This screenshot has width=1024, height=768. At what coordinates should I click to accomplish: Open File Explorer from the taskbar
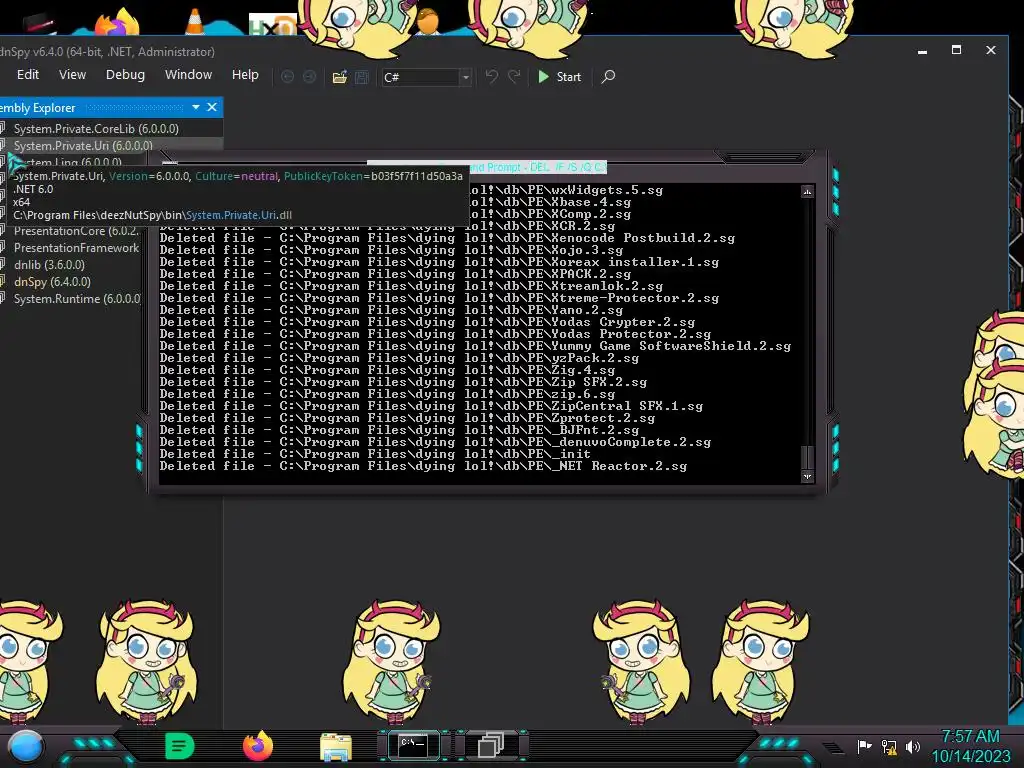336,747
